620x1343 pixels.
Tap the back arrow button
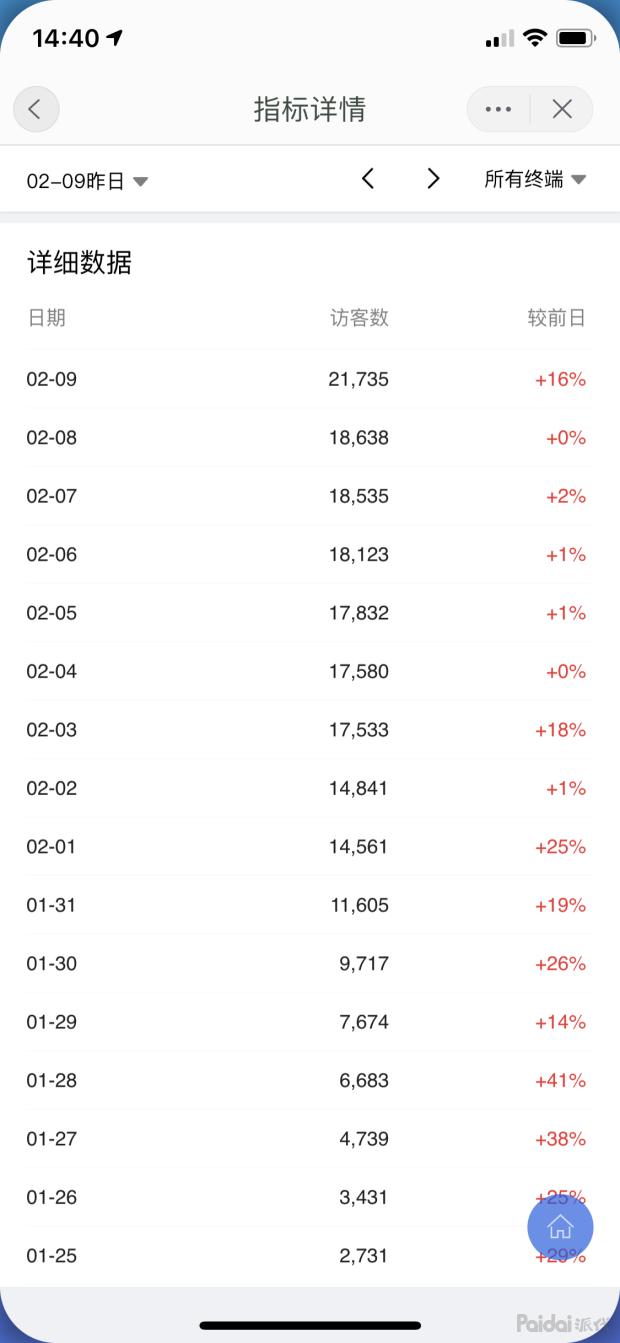(x=36, y=109)
